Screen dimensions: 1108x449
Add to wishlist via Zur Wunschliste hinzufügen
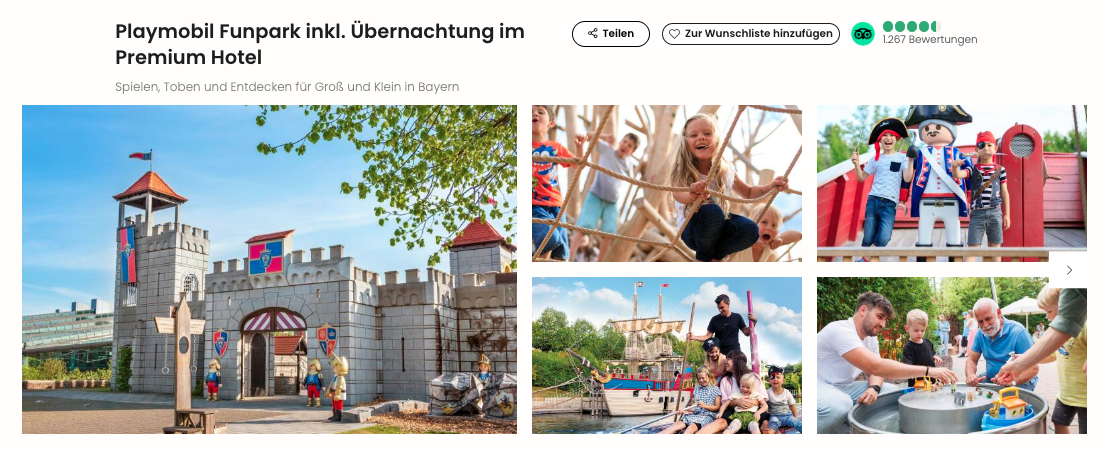click(x=750, y=34)
